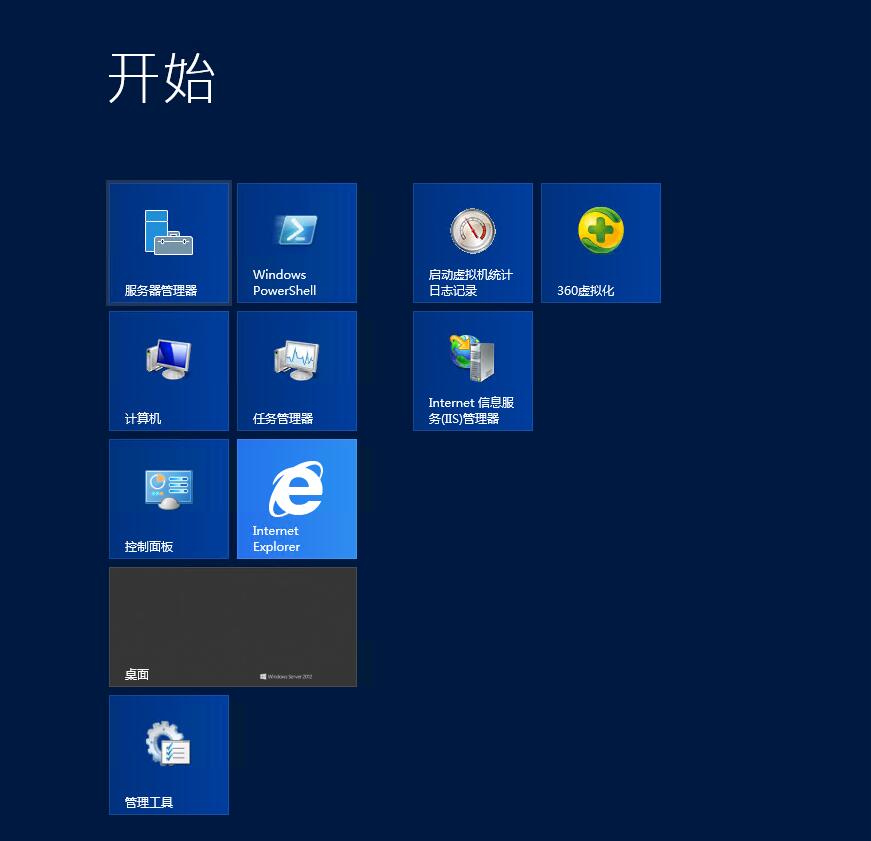This screenshot has width=871, height=841.
Task: Click the 控制面板 tile label text
Action: click(149, 547)
